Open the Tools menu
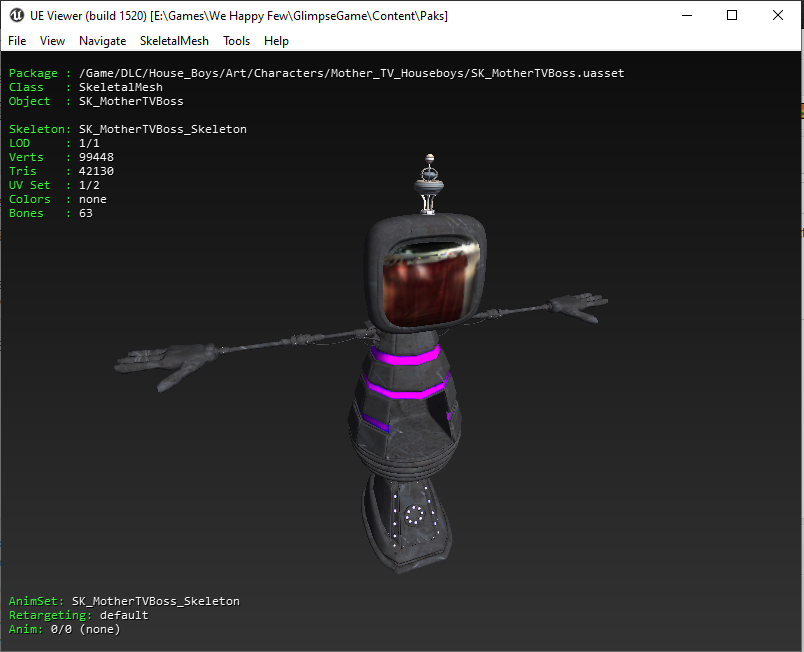 pyautogui.click(x=236, y=41)
